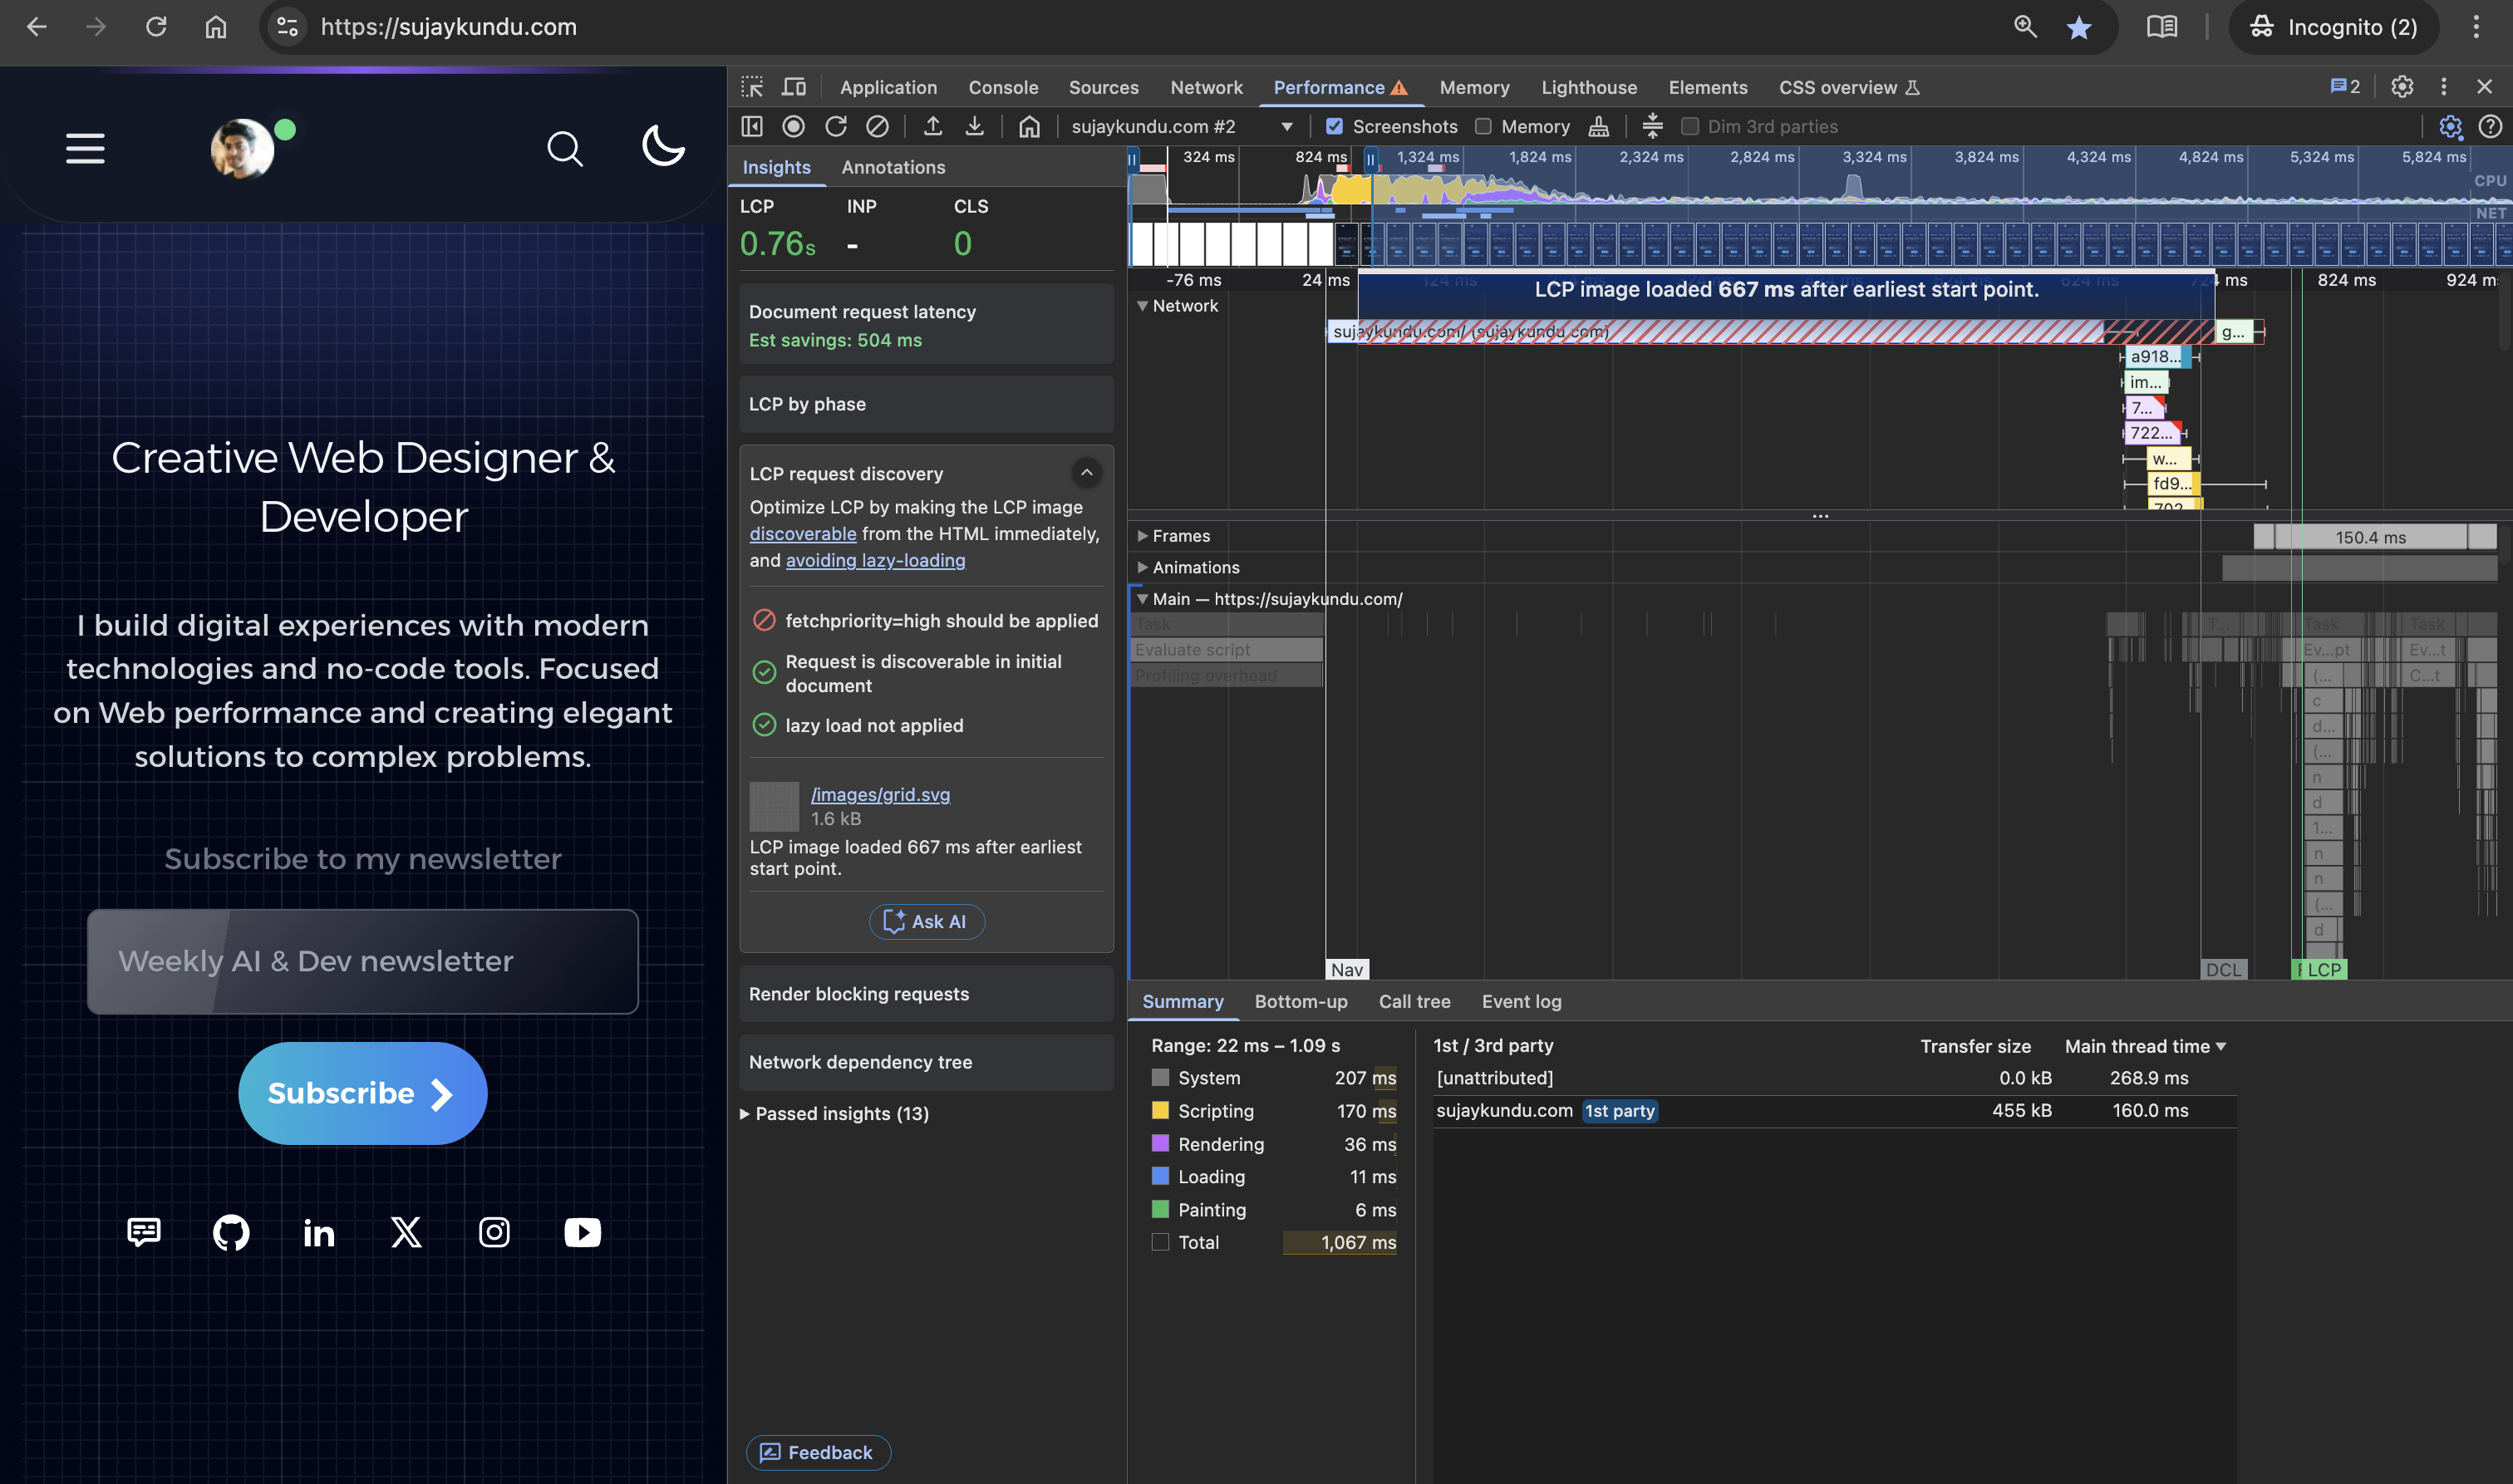The height and width of the screenshot is (1484, 2513).
Task: Open the website search icon
Action: tap(565, 149)
